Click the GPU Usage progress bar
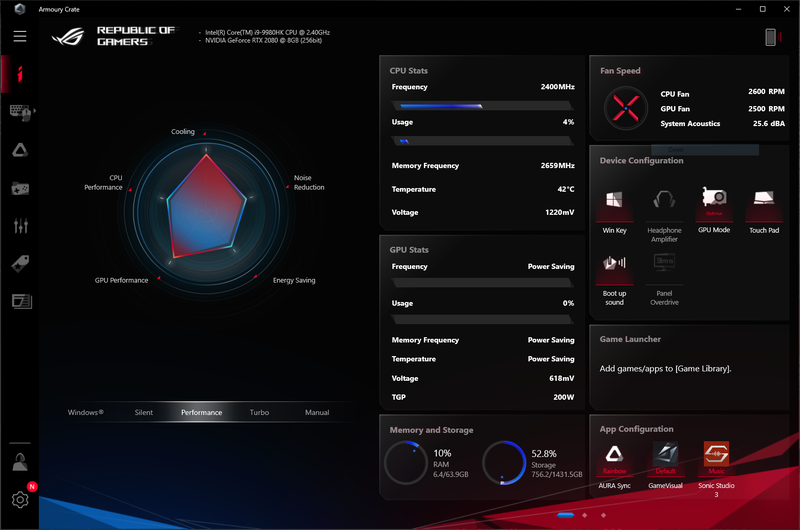 (x=482, y=320)
